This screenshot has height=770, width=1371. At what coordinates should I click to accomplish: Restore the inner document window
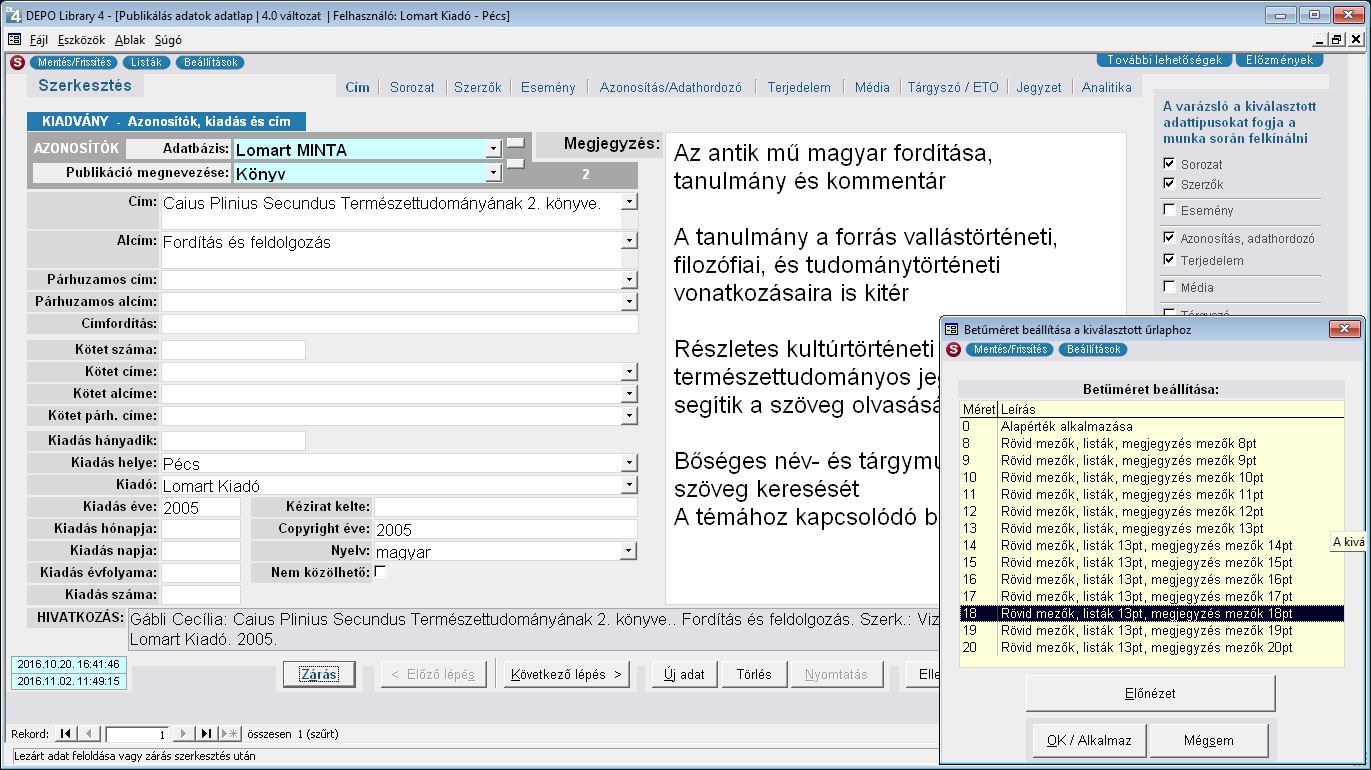pos(1336,40)
